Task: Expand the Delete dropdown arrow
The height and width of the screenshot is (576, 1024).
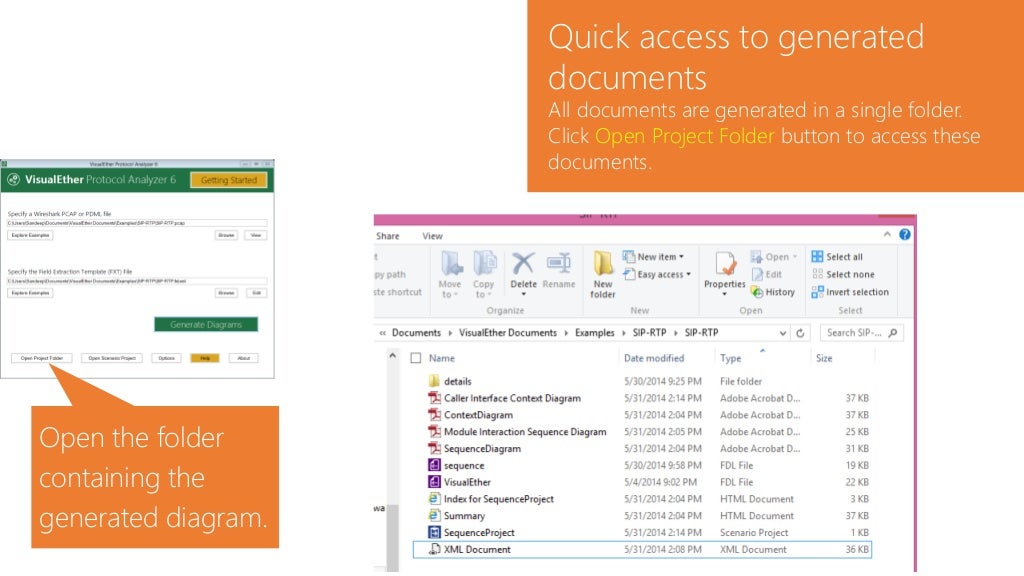Action: (x=523, y=295)
